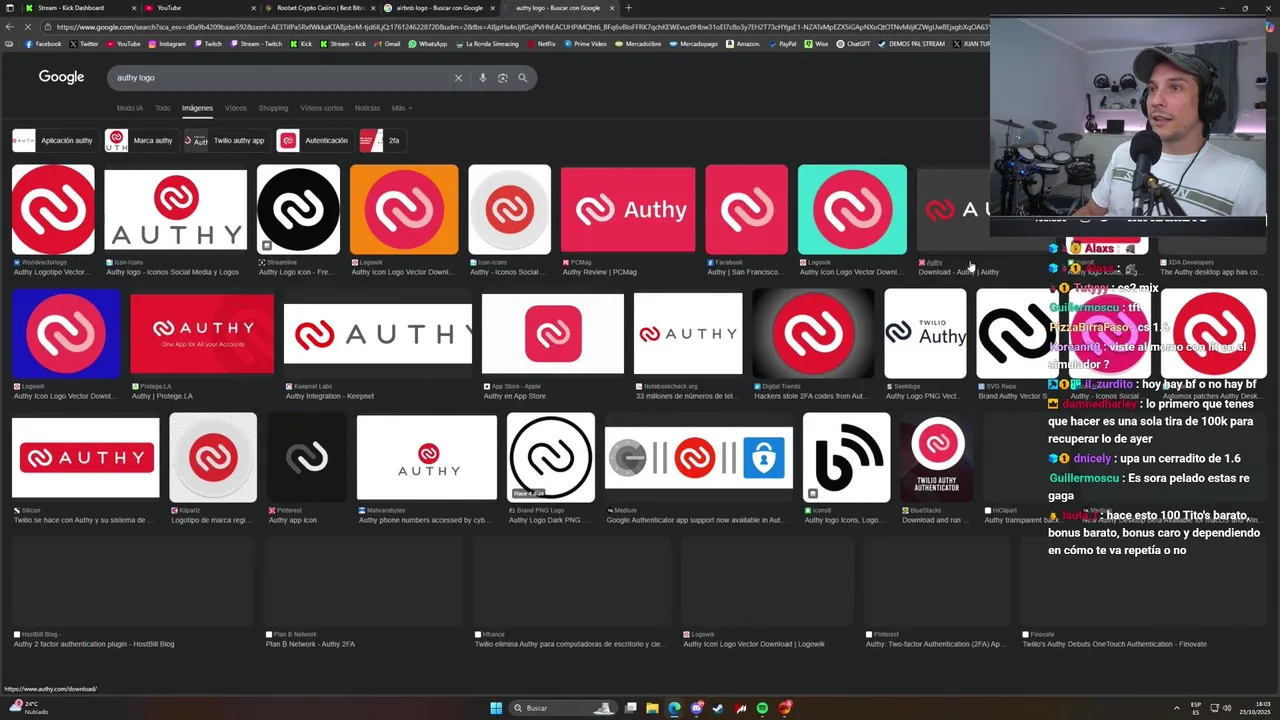
Task: Open Discord from the taskbar
Action: pyautogui.click(x=696, y=708)
